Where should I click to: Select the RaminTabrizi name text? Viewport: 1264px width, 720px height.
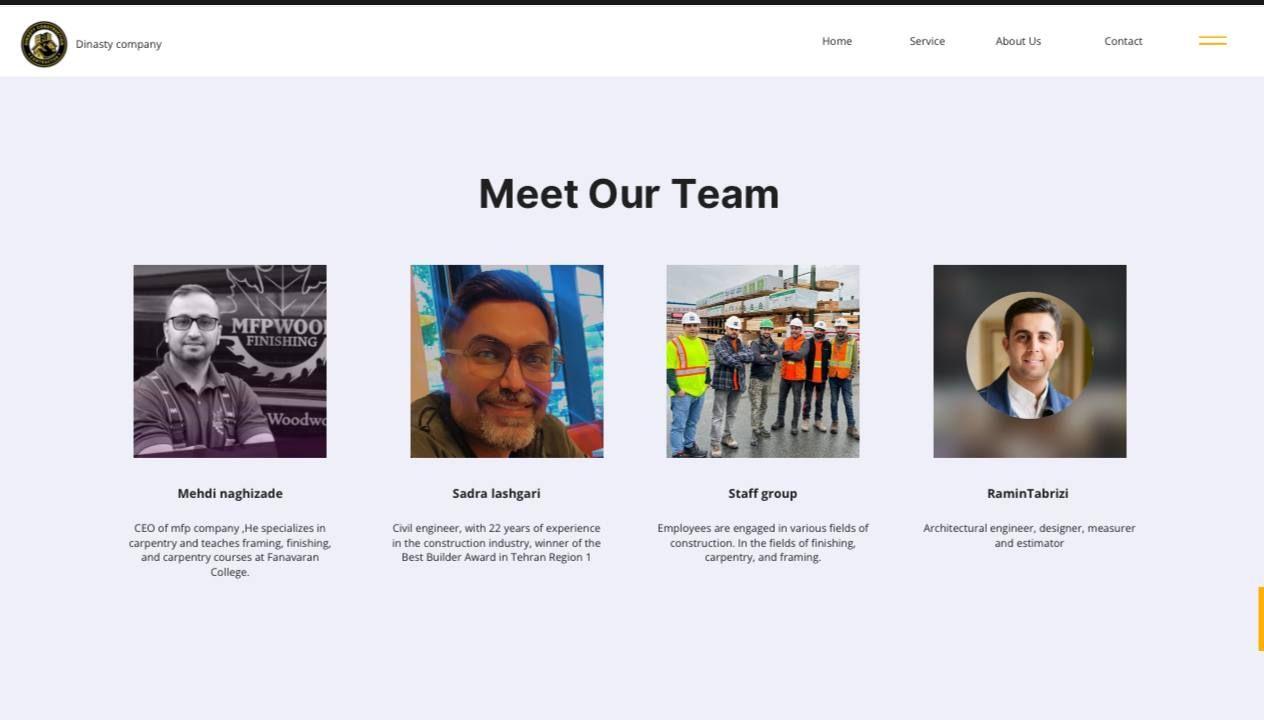[1027, 493]
